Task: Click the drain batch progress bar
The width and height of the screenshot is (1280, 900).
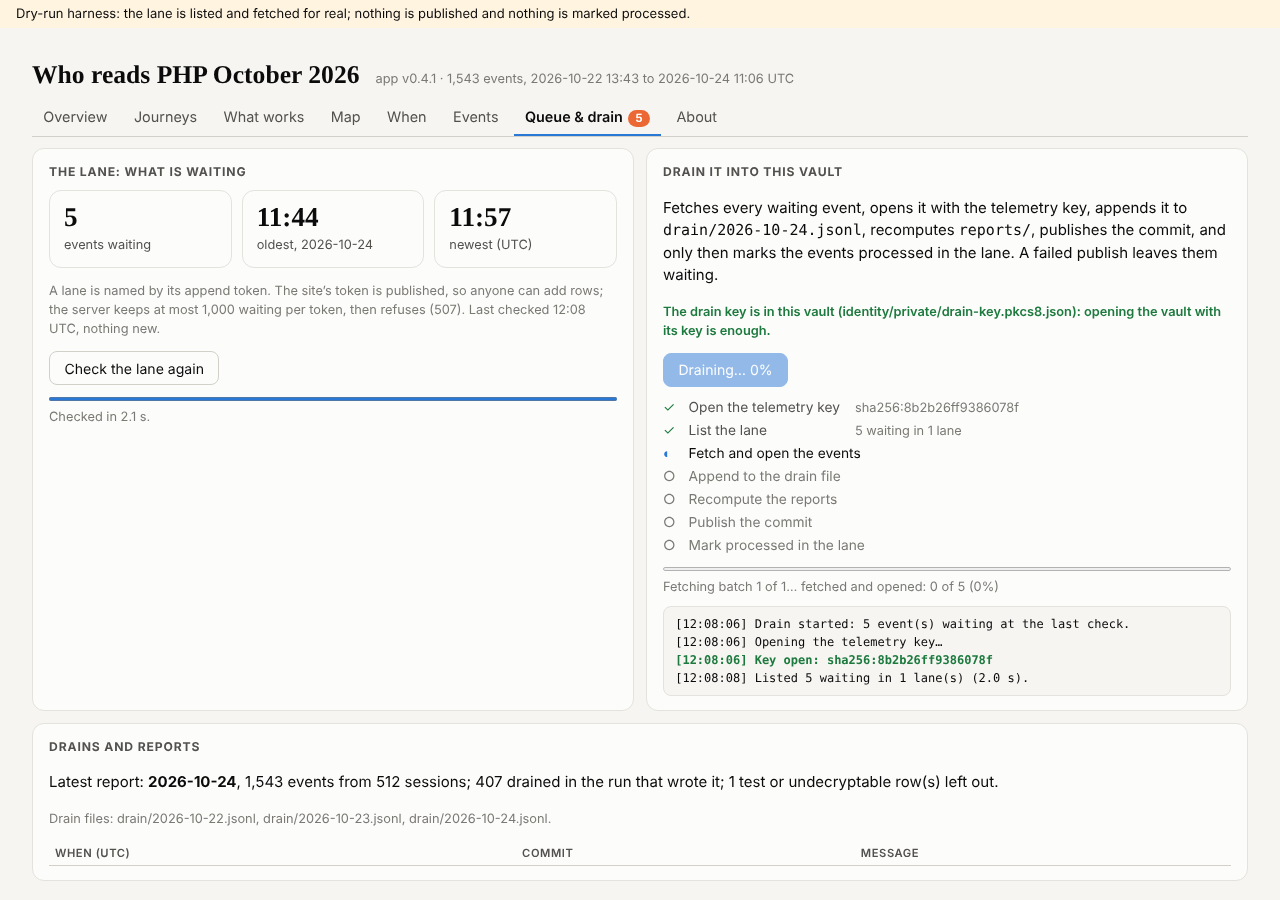Action: pos(947,569)
